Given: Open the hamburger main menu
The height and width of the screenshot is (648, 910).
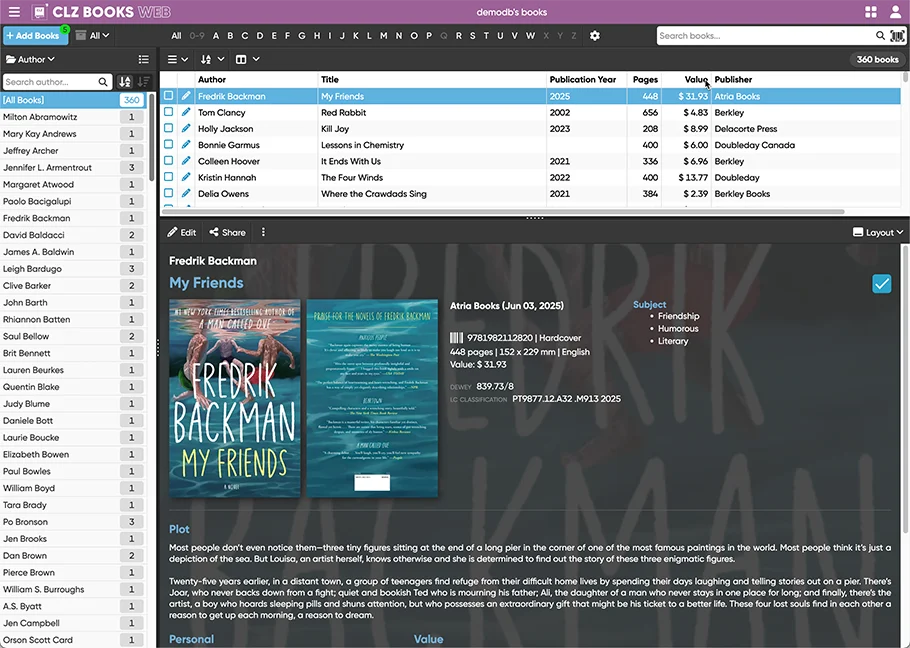Looking at the screenshot, I should (14, 12).
